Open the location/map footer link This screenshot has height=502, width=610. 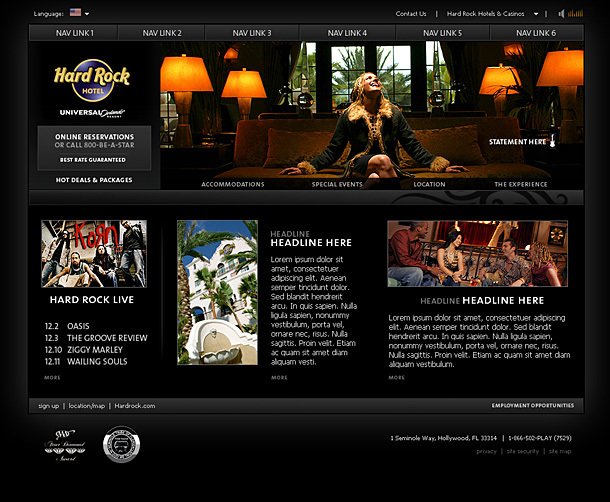click(87, 406)
